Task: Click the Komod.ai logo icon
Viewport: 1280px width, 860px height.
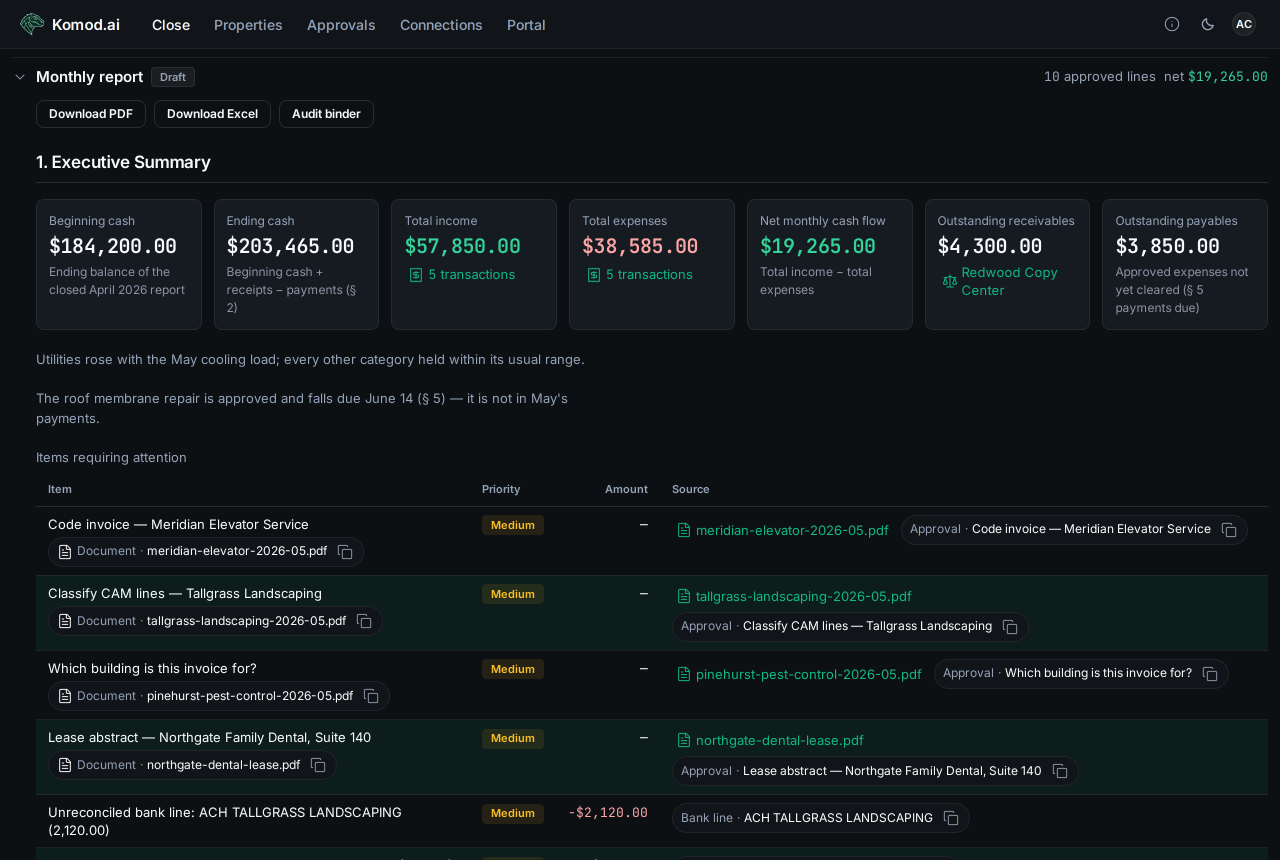Action: 32,24
